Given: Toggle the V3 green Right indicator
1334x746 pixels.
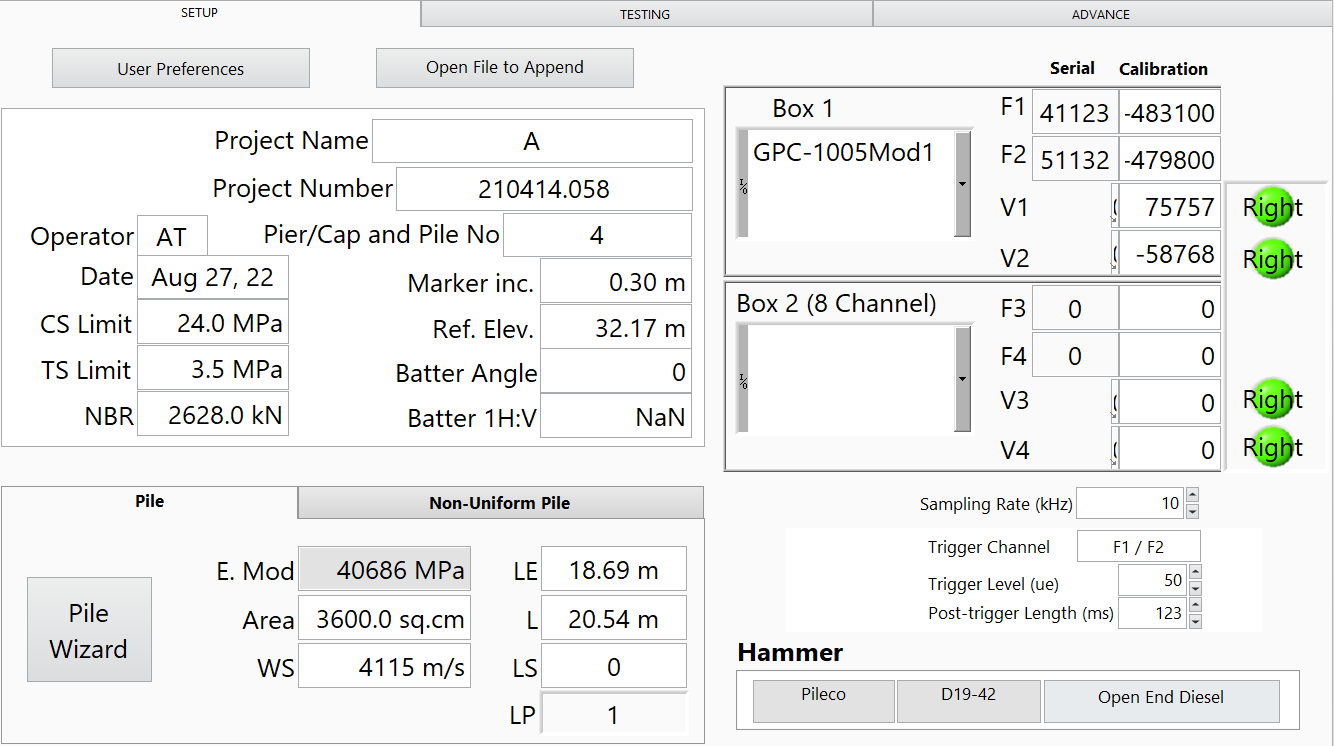Looking at the screenshot, I should click(x=1271, y=399).
